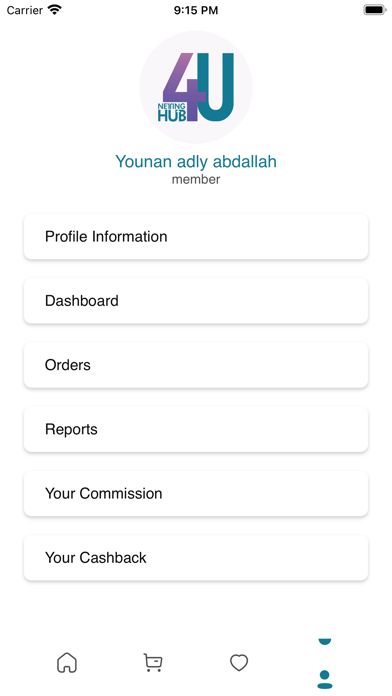
Task: Open the heart wishlist icon
Action: 239,663
